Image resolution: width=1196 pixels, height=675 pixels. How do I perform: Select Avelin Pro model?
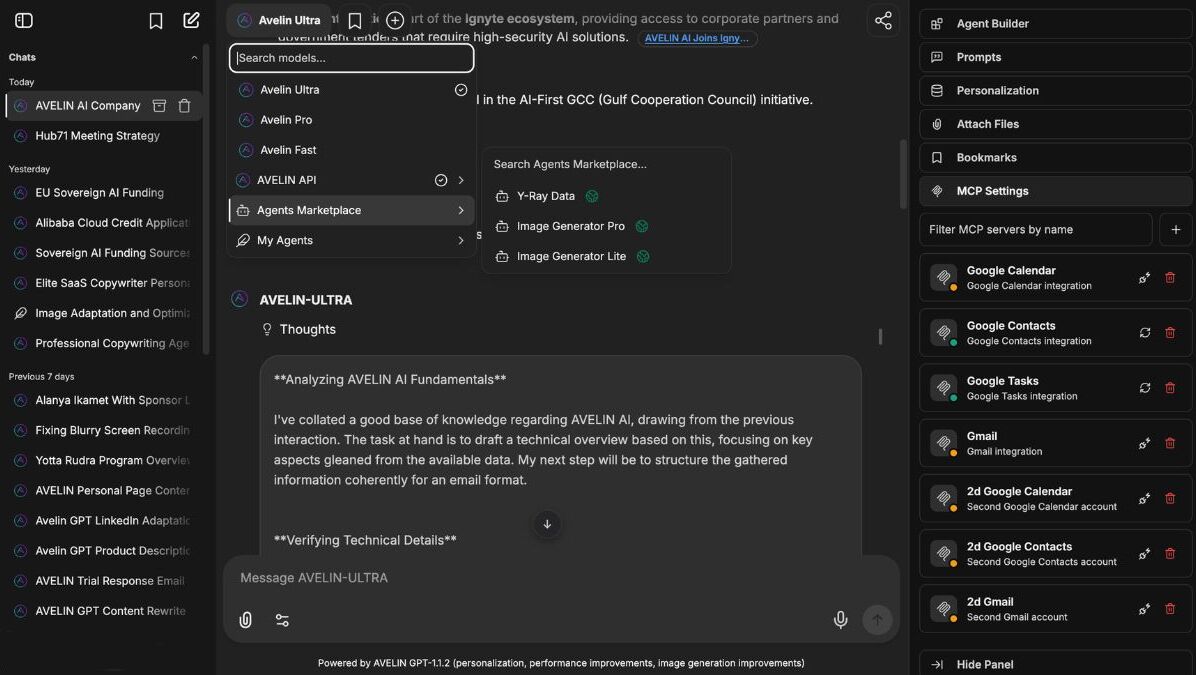pos(352,121)
